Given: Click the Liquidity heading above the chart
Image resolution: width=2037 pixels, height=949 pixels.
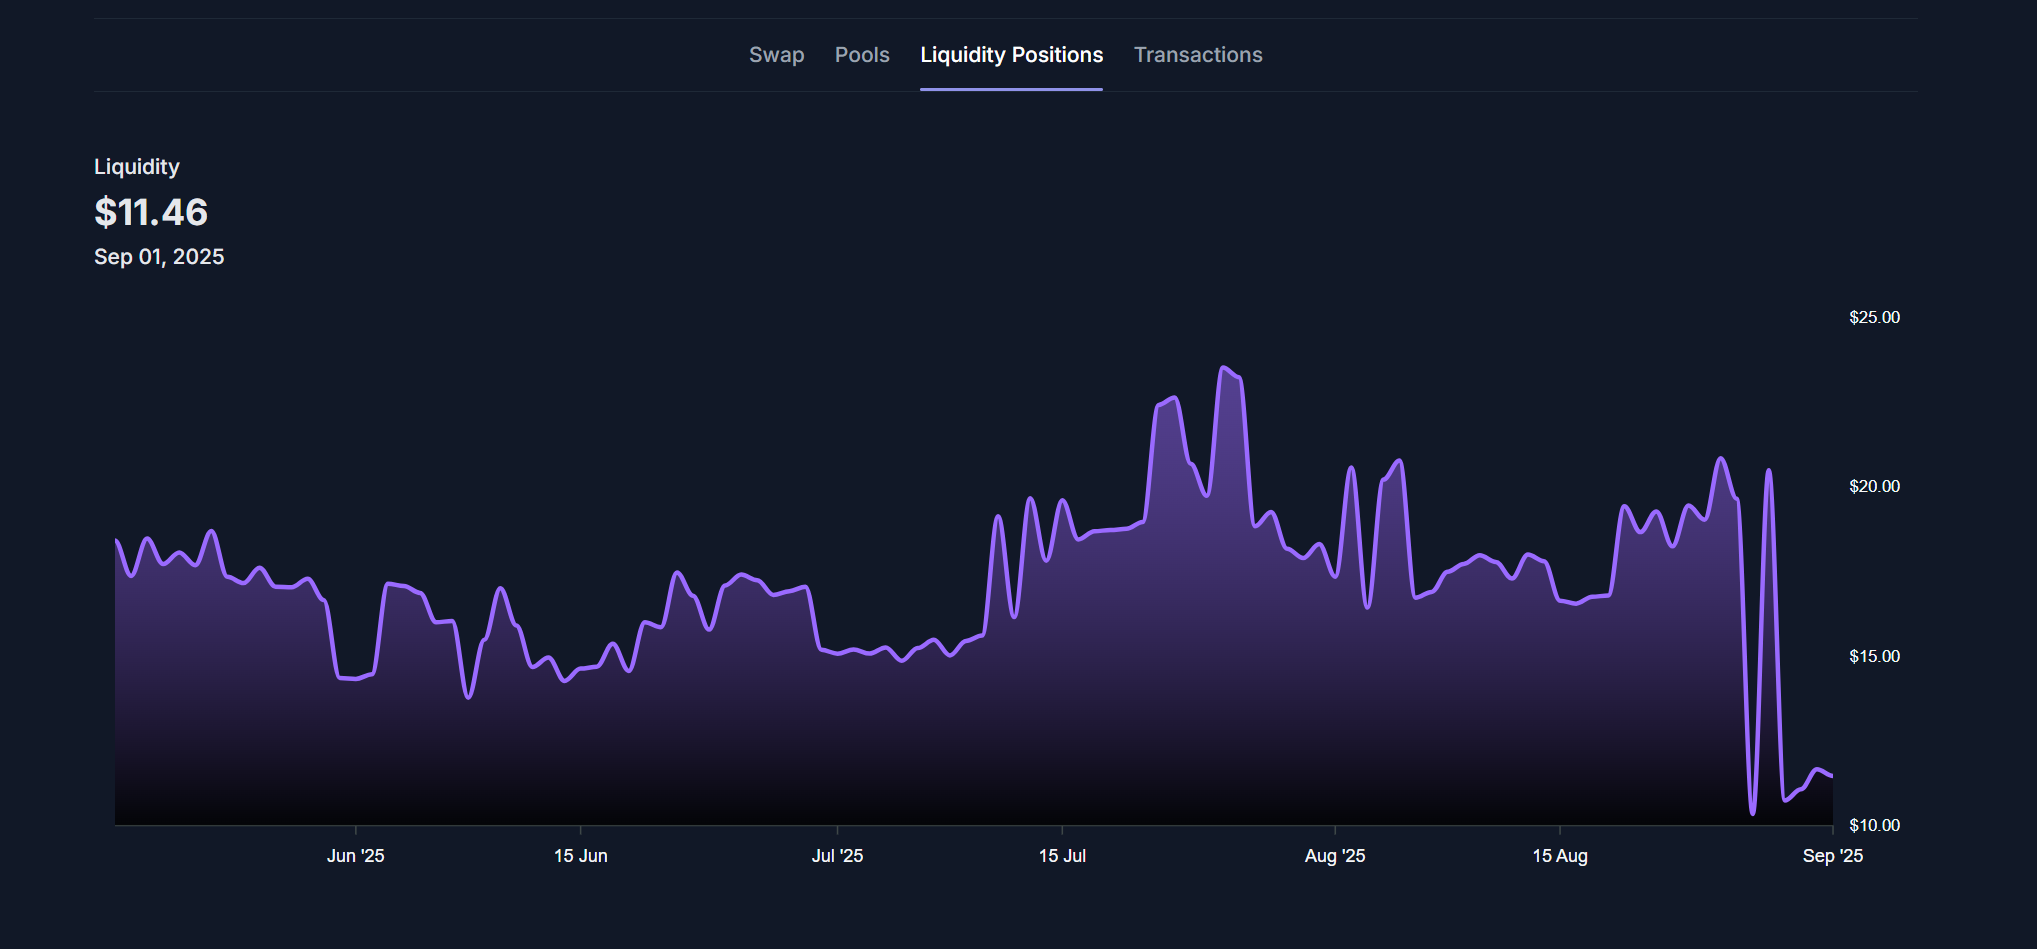Looking at the screenshot, I should tap(137, 167).
